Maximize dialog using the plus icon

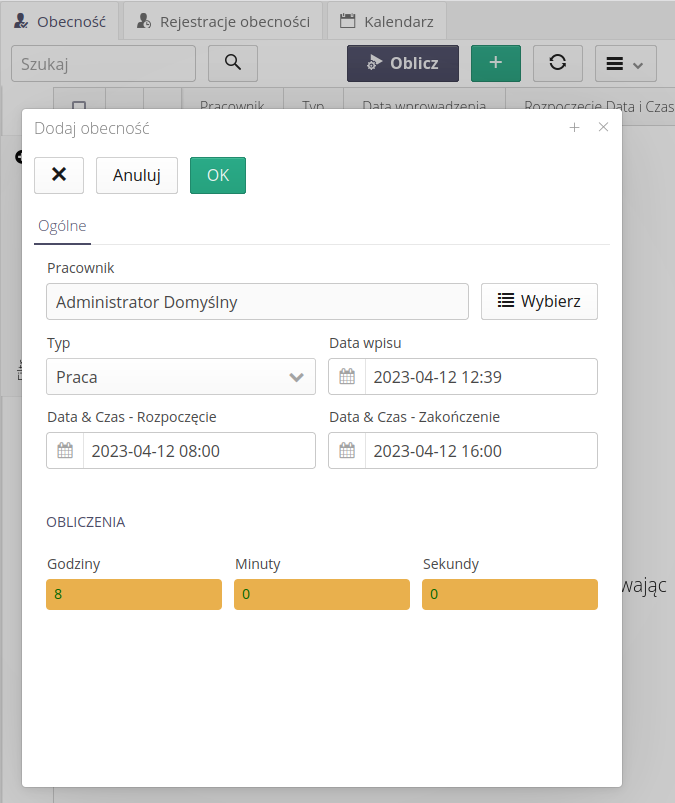(574, 127)
